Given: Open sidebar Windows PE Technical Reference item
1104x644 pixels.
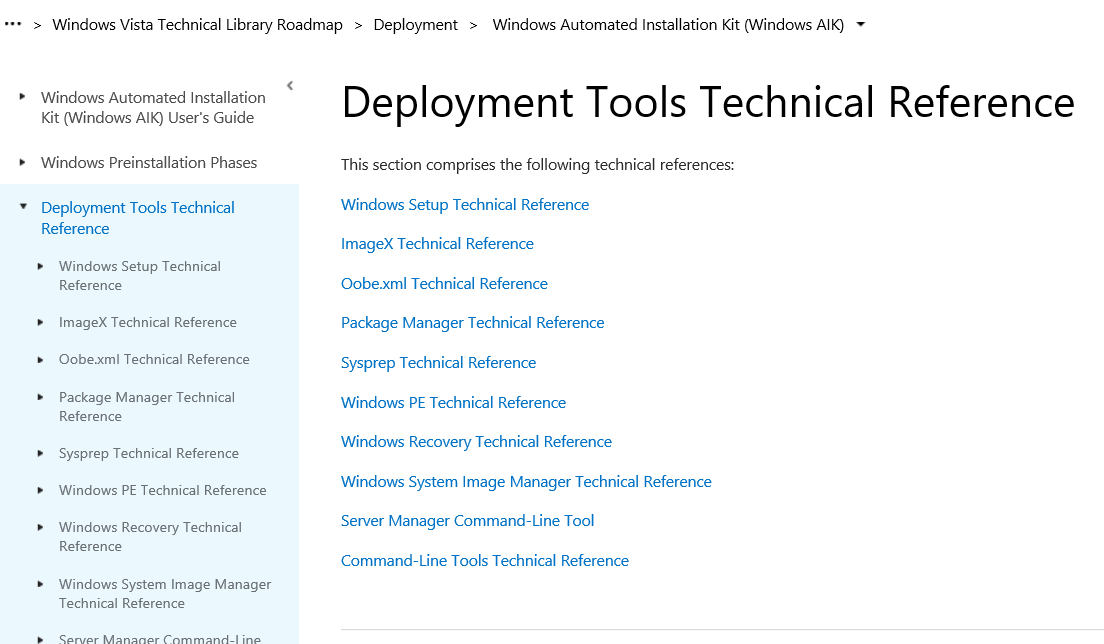Looking at the screenshot, I should point(162,491).
